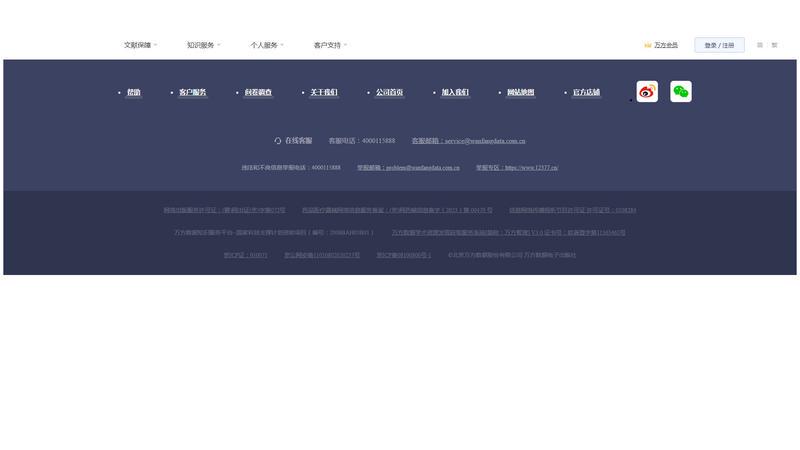Viewport: 800px width, 450px height.
Task: Open the 公司首页 footer link
Action: click(389, 92)
